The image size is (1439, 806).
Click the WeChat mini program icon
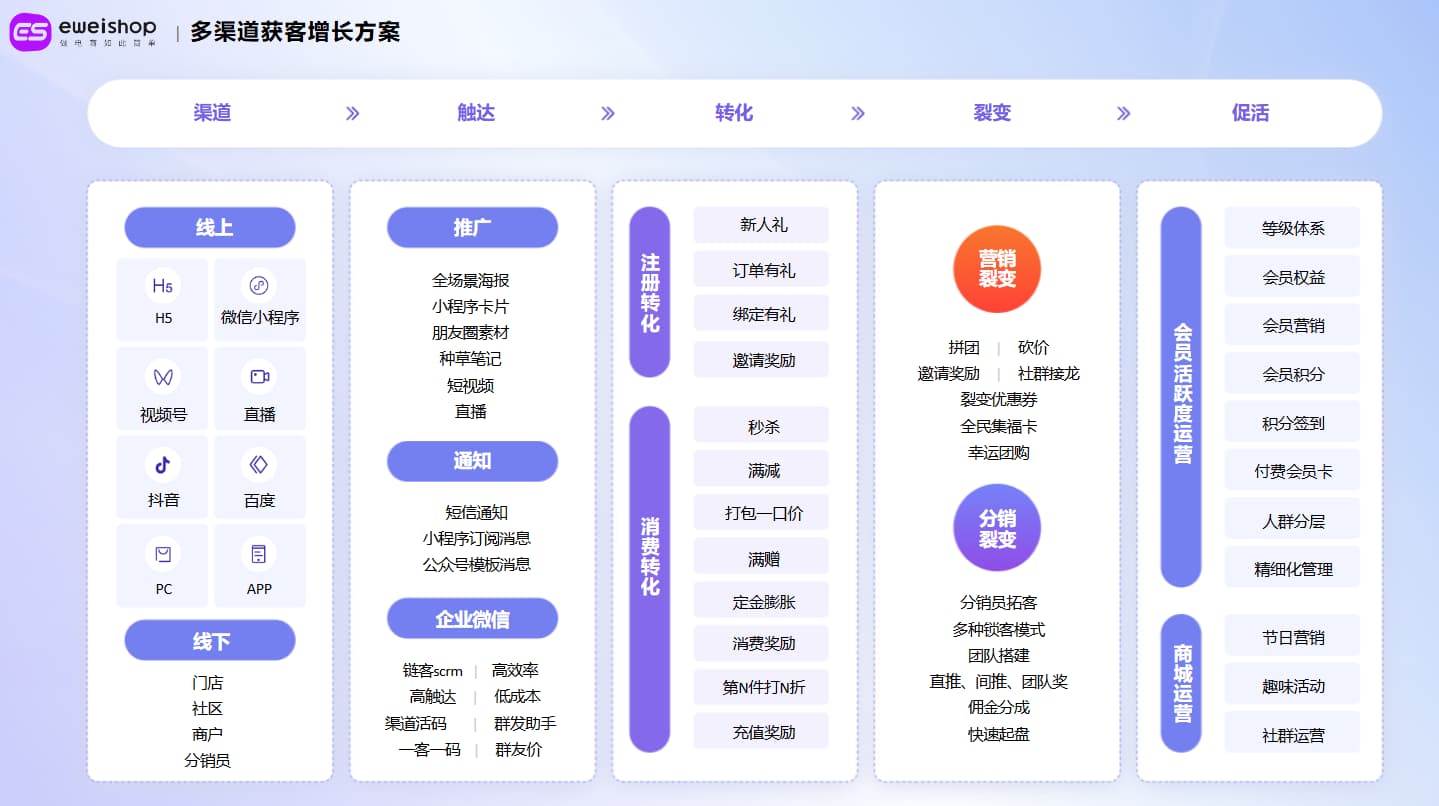tap(259, 286)
